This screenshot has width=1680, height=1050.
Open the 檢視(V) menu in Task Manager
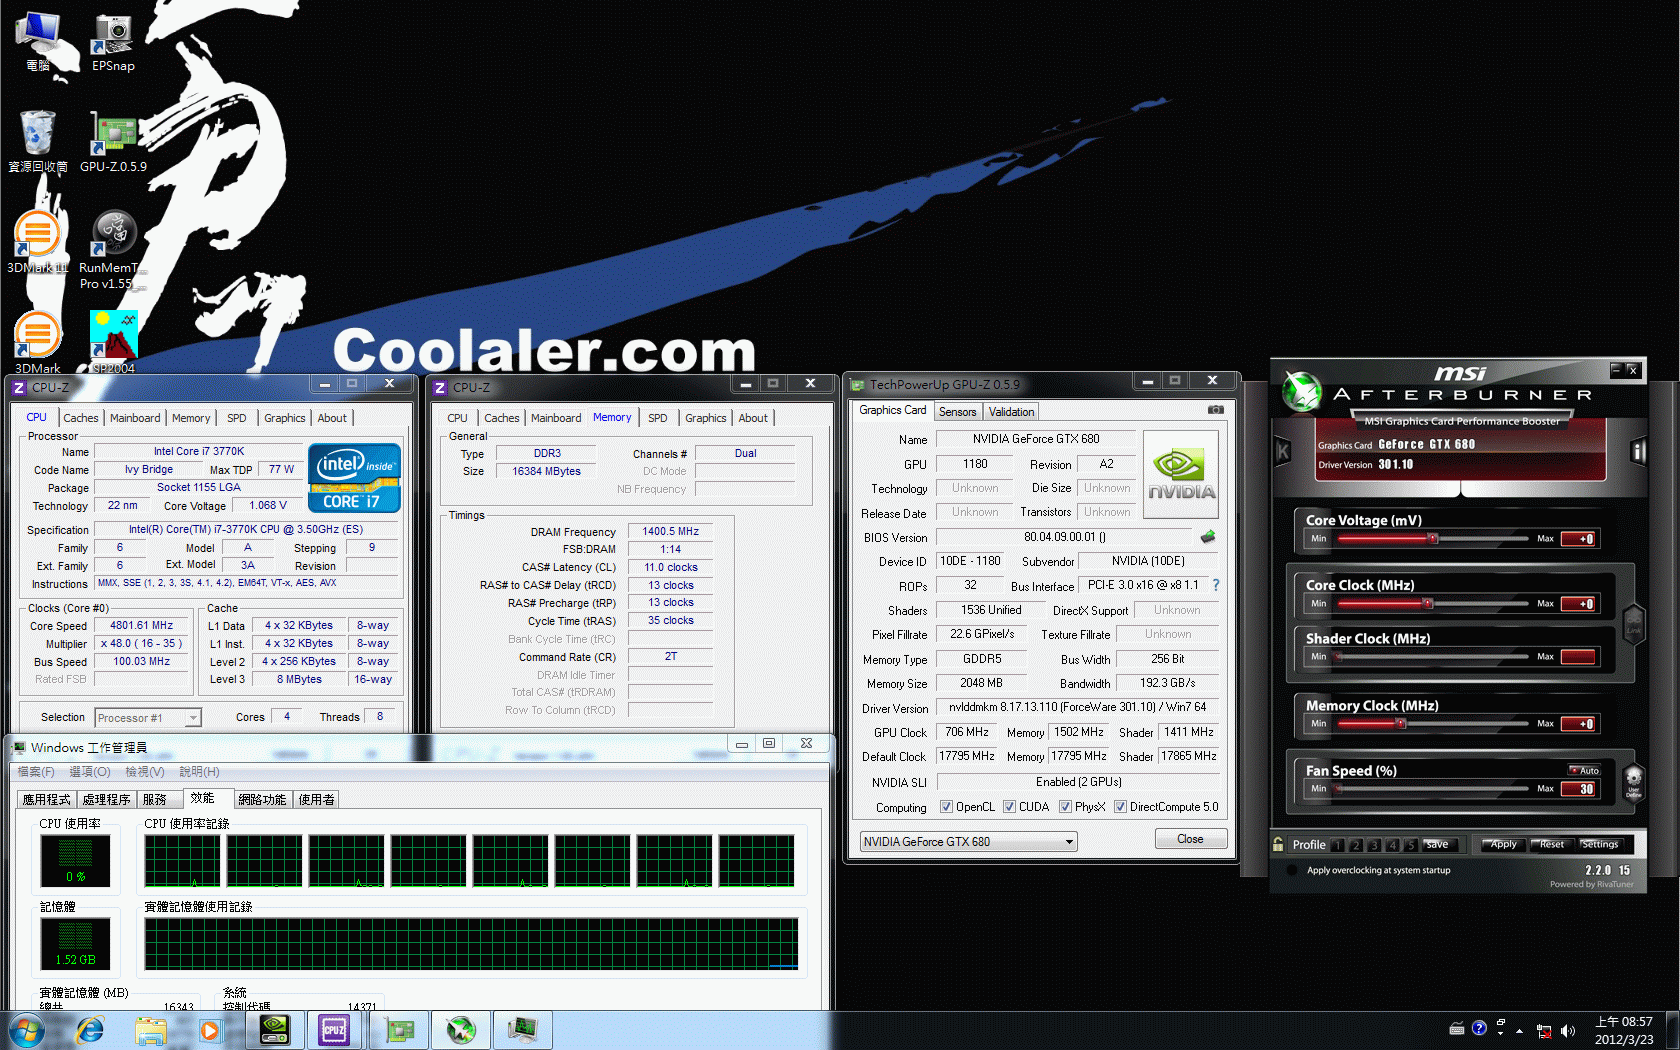click(x=145, y=772)
